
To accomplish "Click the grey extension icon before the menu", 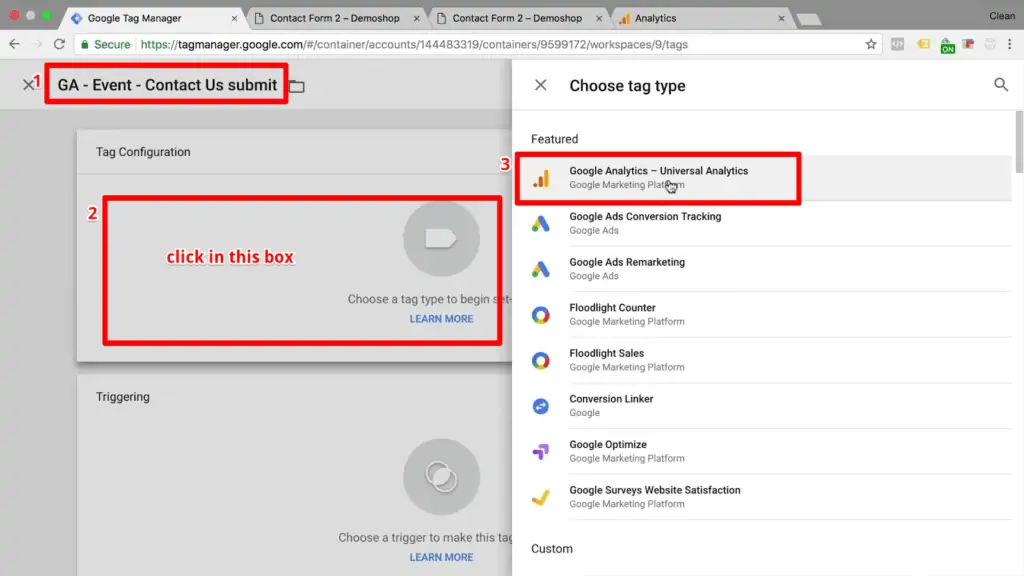I will pos(990,44).
